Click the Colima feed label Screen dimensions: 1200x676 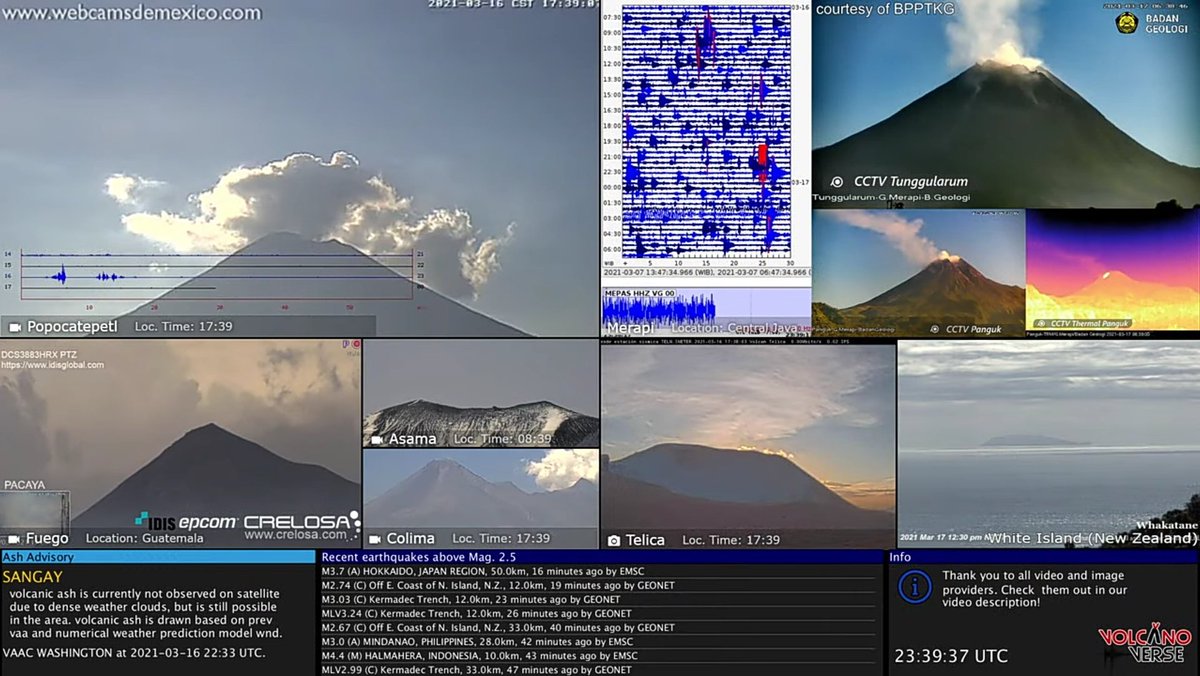(411, 539)
